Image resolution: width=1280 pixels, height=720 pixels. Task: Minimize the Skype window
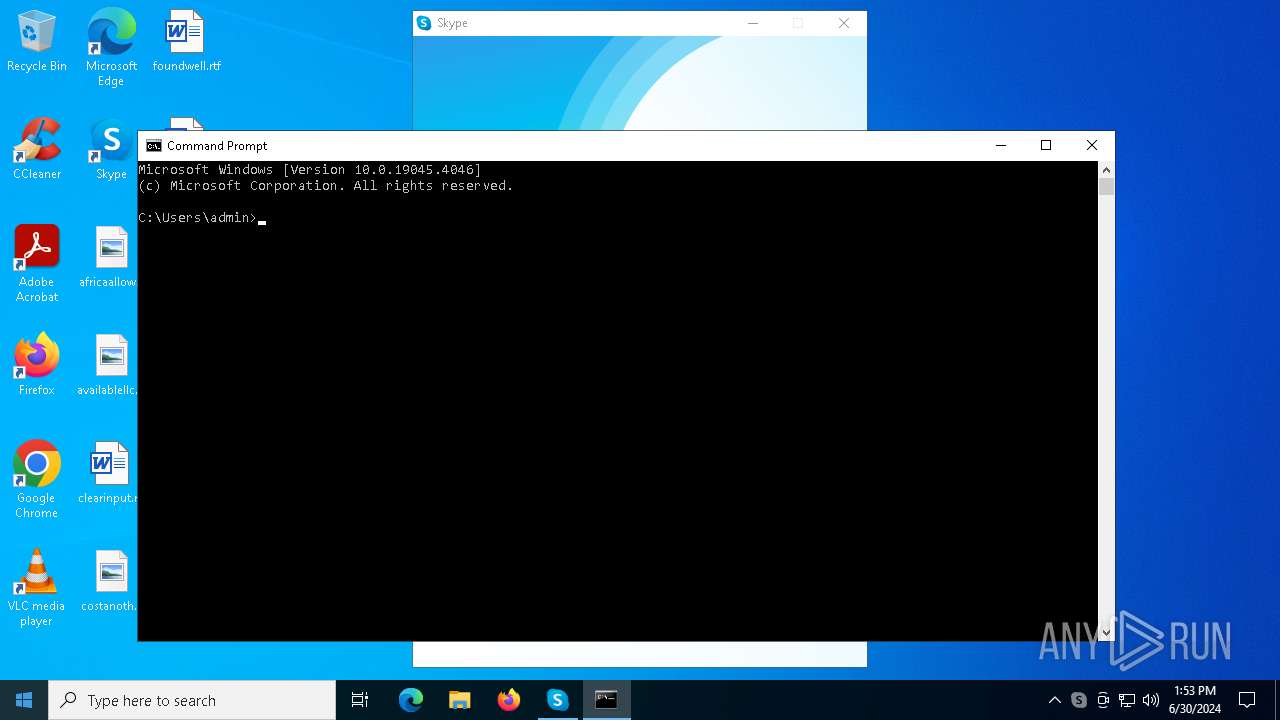pyautogui.click(x=753, y=23)
